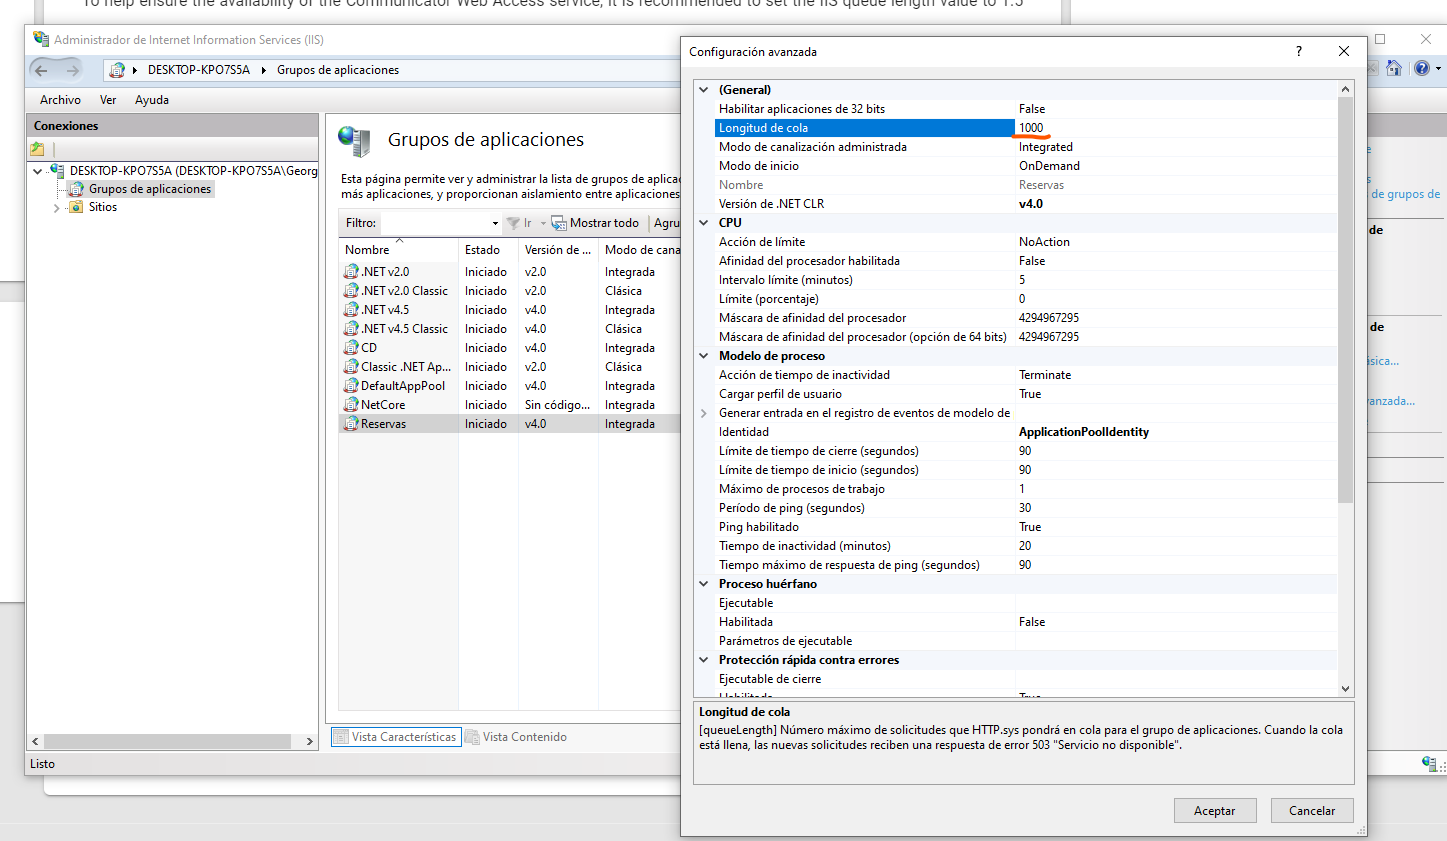Image resolution: width=1447 pixels, height=841 pixels.
Task: Click the Cancelar button
Action: click(1312, 811)
